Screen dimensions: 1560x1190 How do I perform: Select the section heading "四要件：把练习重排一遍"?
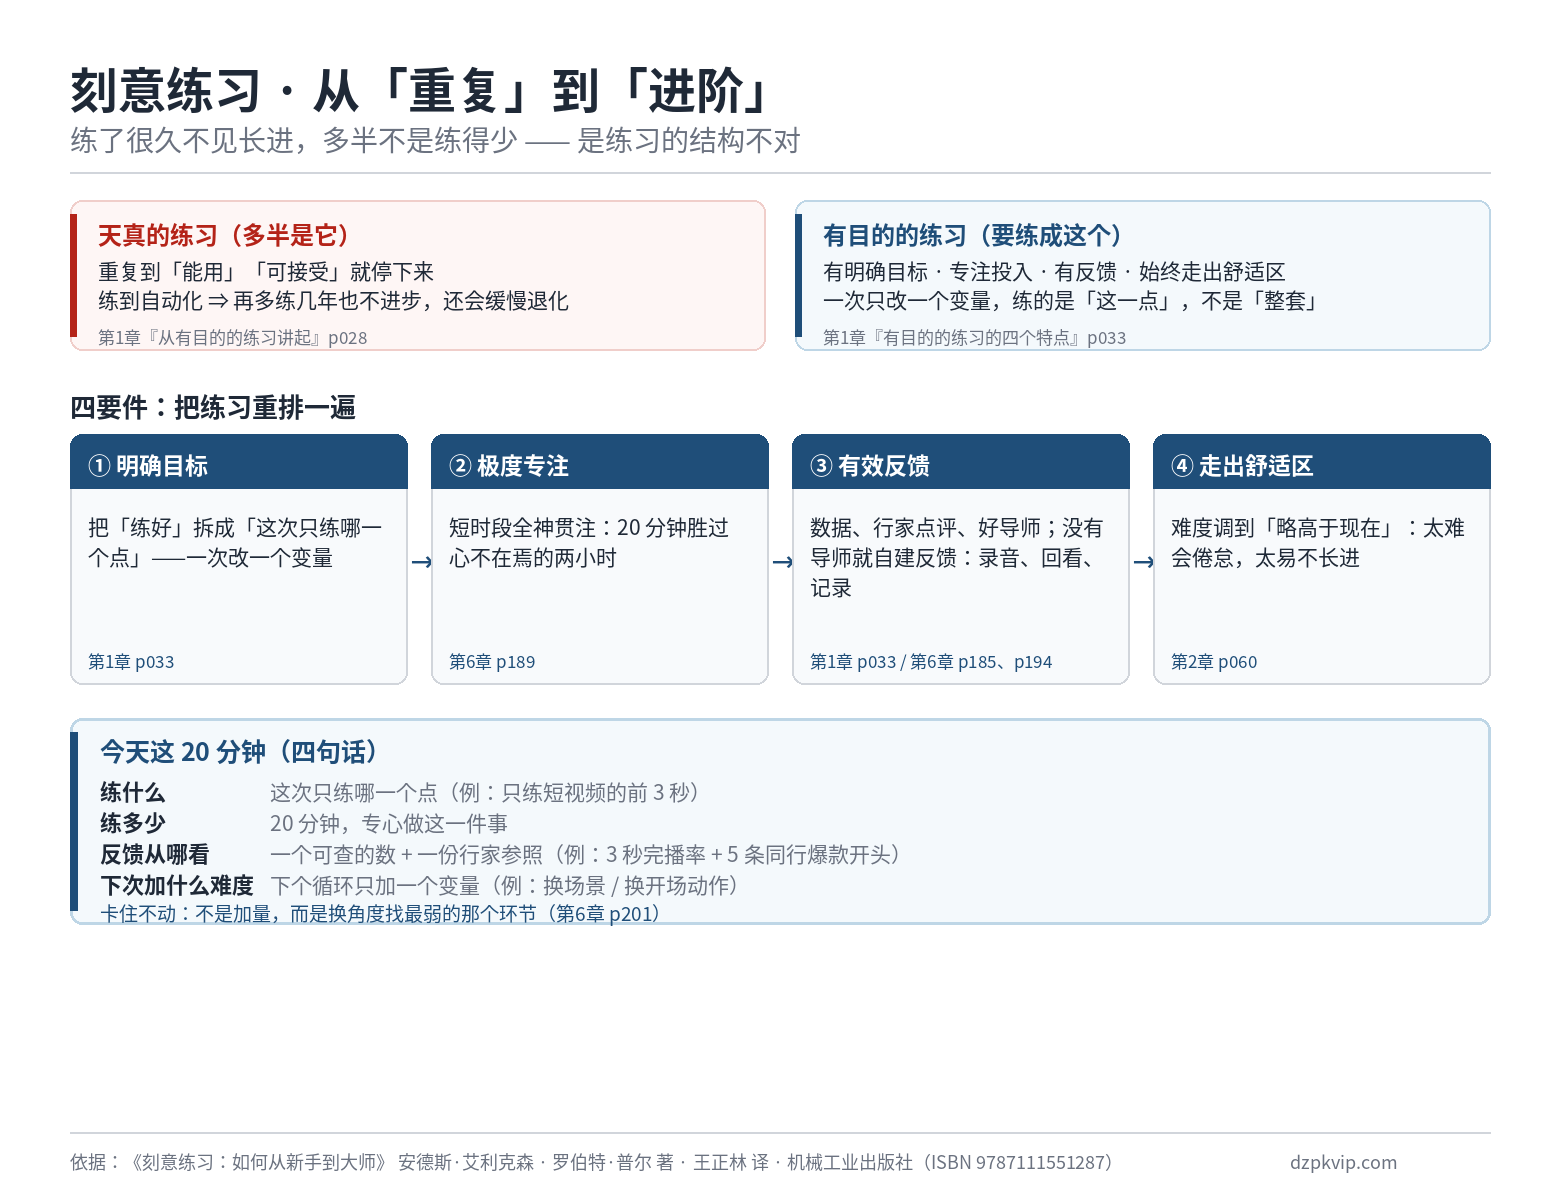(213, 408)
